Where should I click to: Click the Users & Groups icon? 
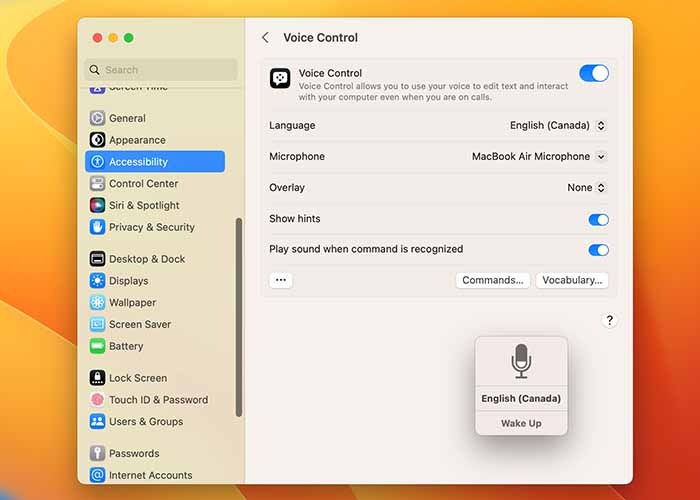(97, 421)
